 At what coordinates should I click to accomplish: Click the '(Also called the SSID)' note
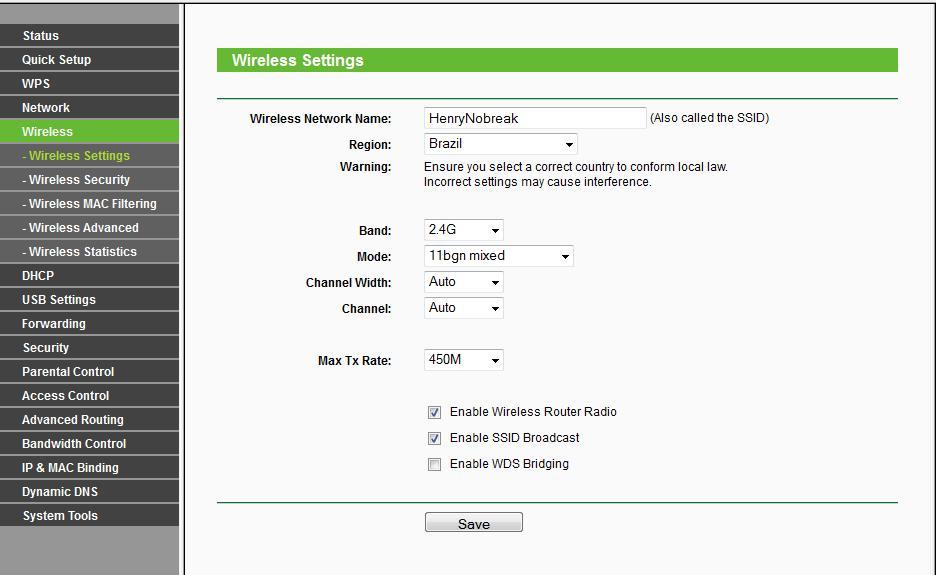click(709, 118)
